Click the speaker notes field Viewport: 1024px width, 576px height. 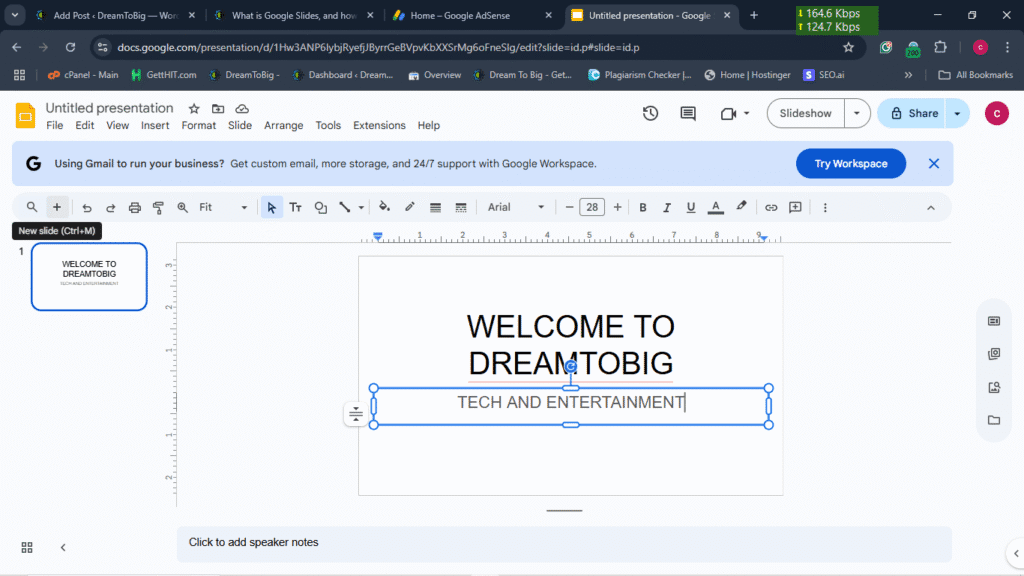[564, 542]
